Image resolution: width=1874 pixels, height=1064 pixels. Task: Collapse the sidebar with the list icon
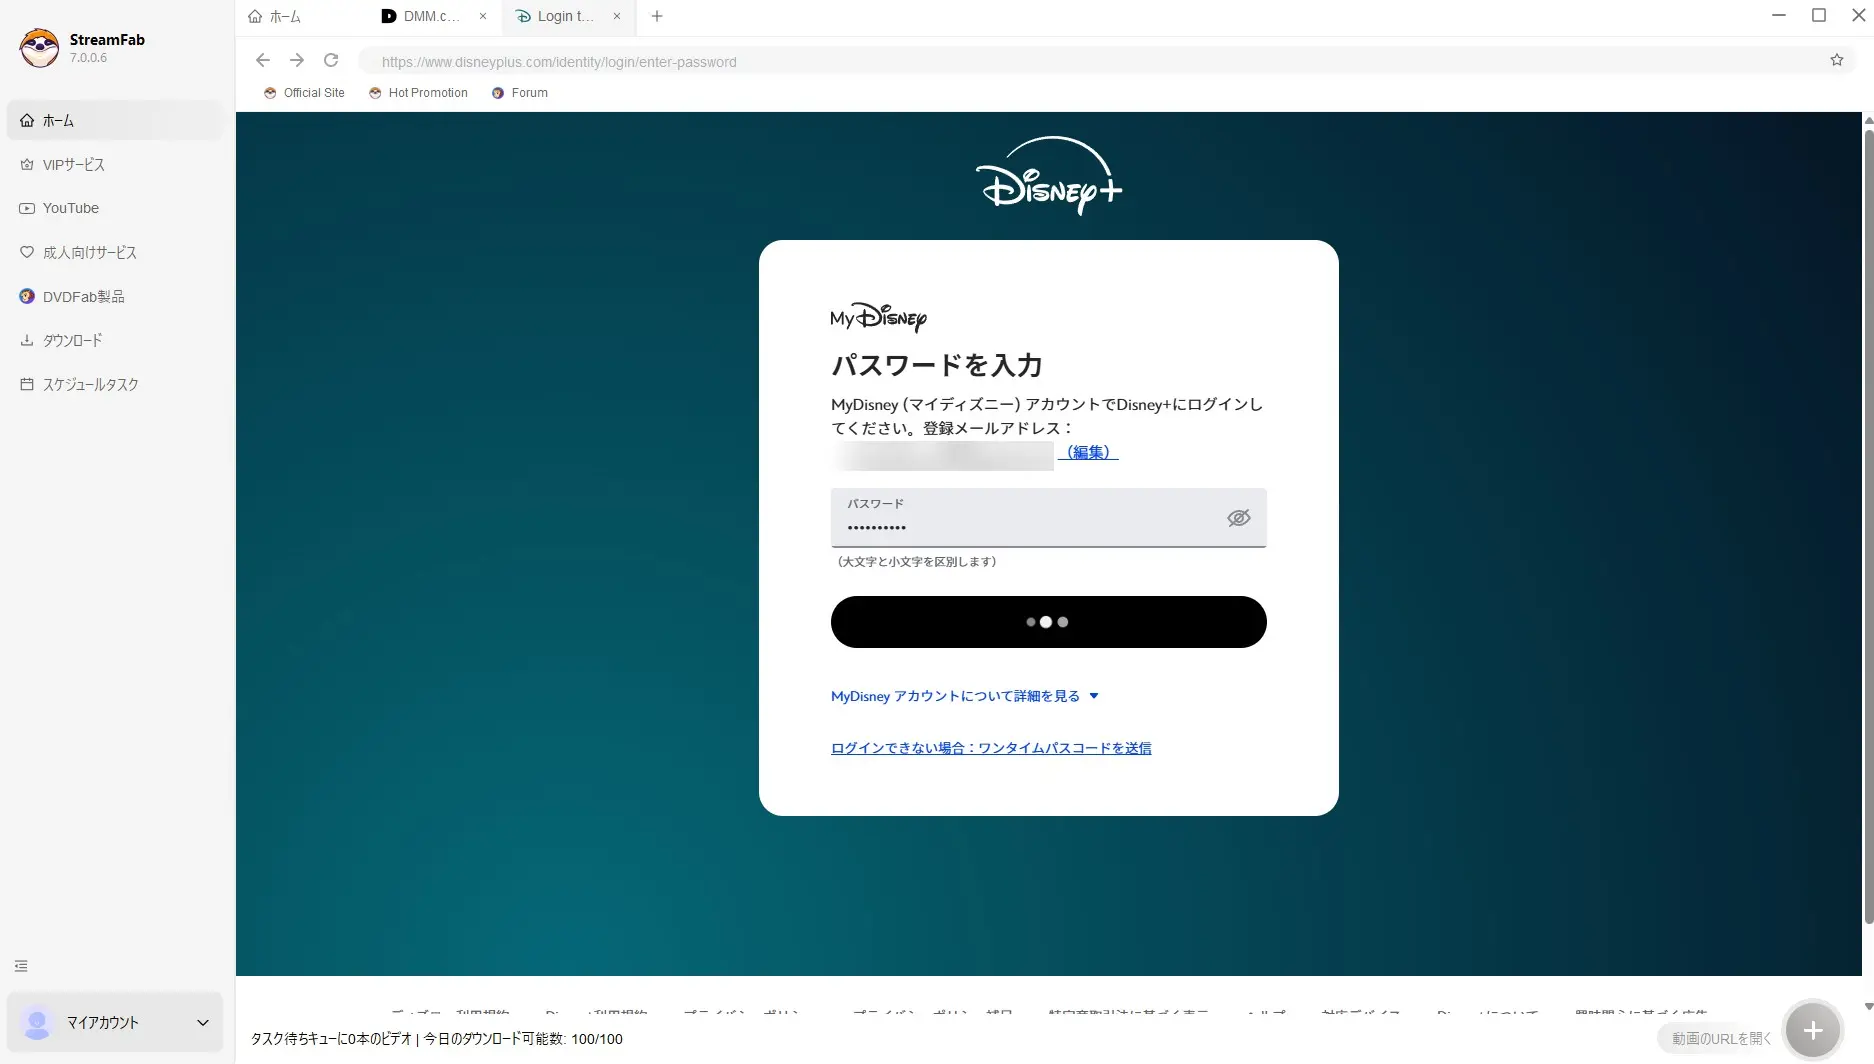click(21, 966)
